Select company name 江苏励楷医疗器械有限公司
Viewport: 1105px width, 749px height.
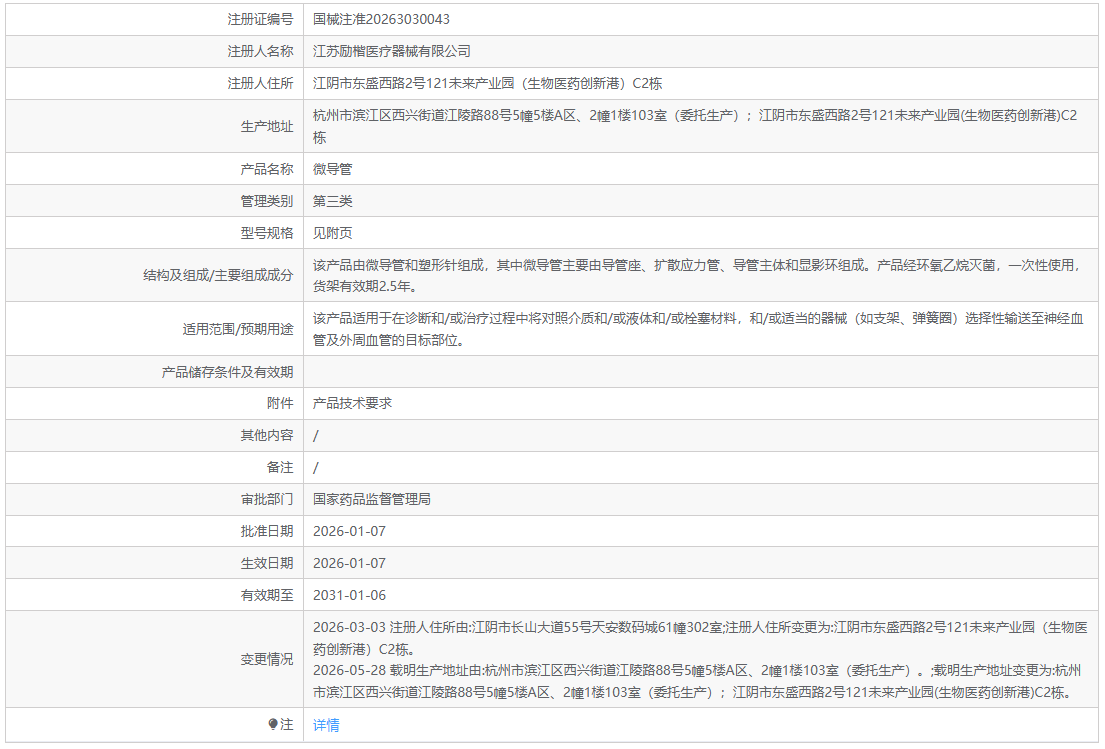click(x=392, y=51)
